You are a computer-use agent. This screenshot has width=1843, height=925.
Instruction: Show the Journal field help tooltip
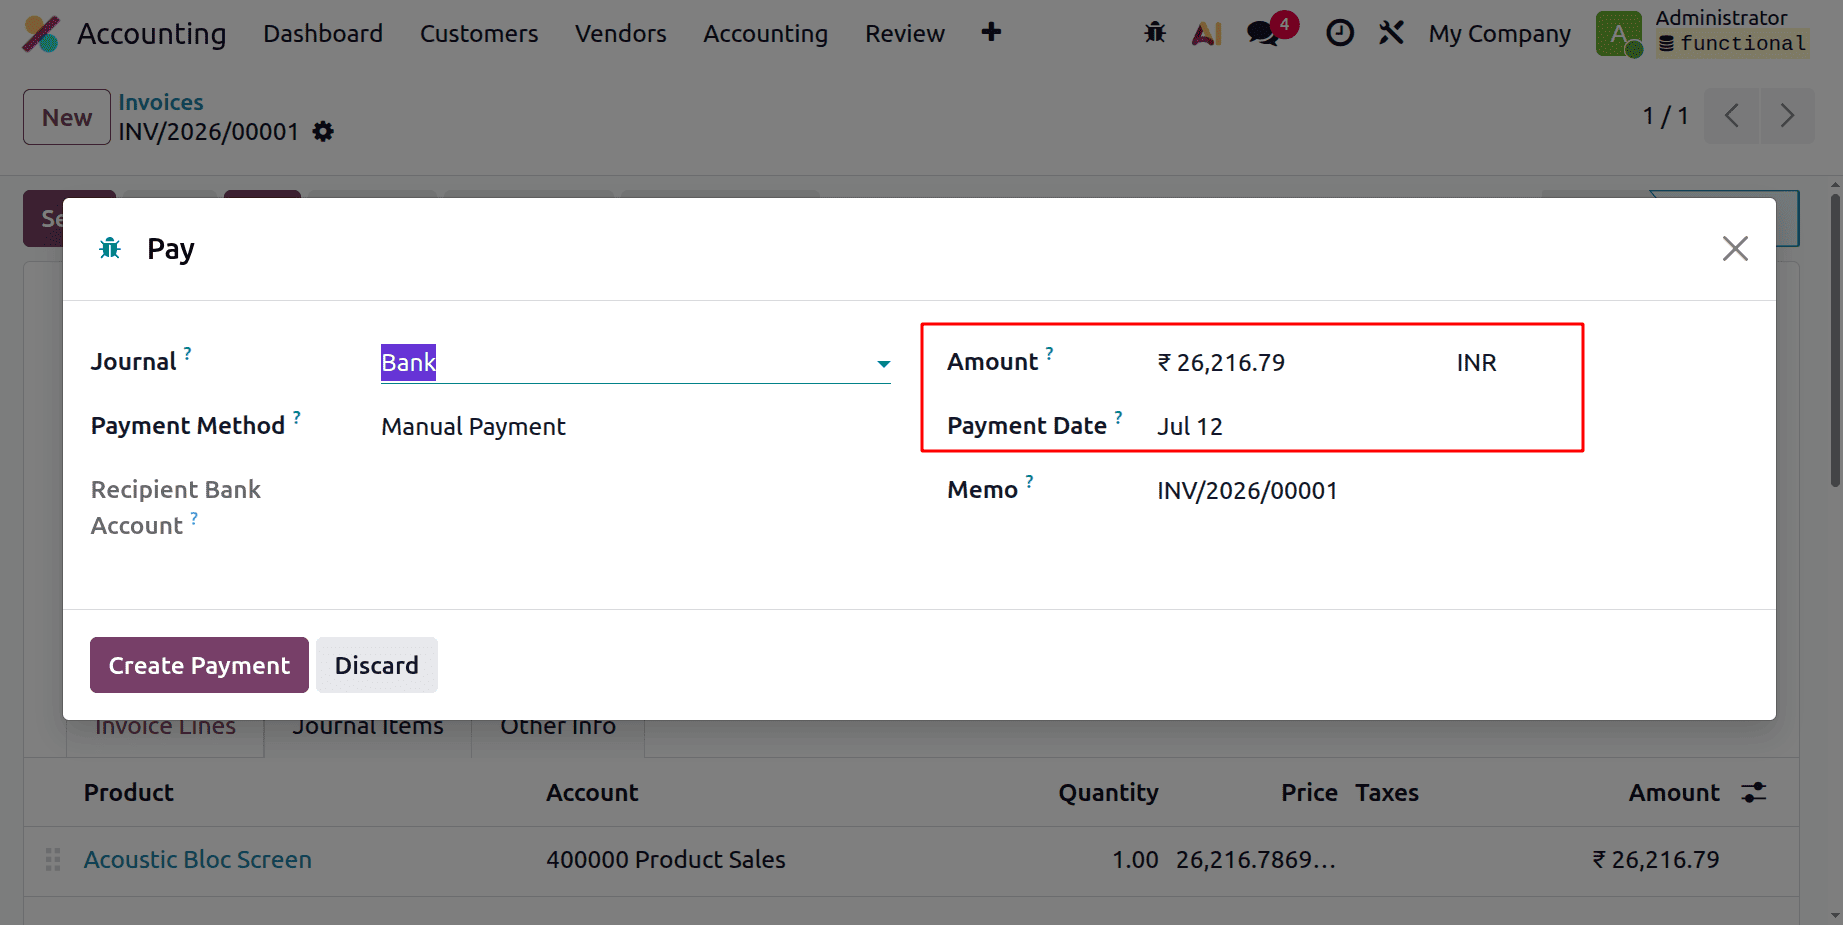188,353
